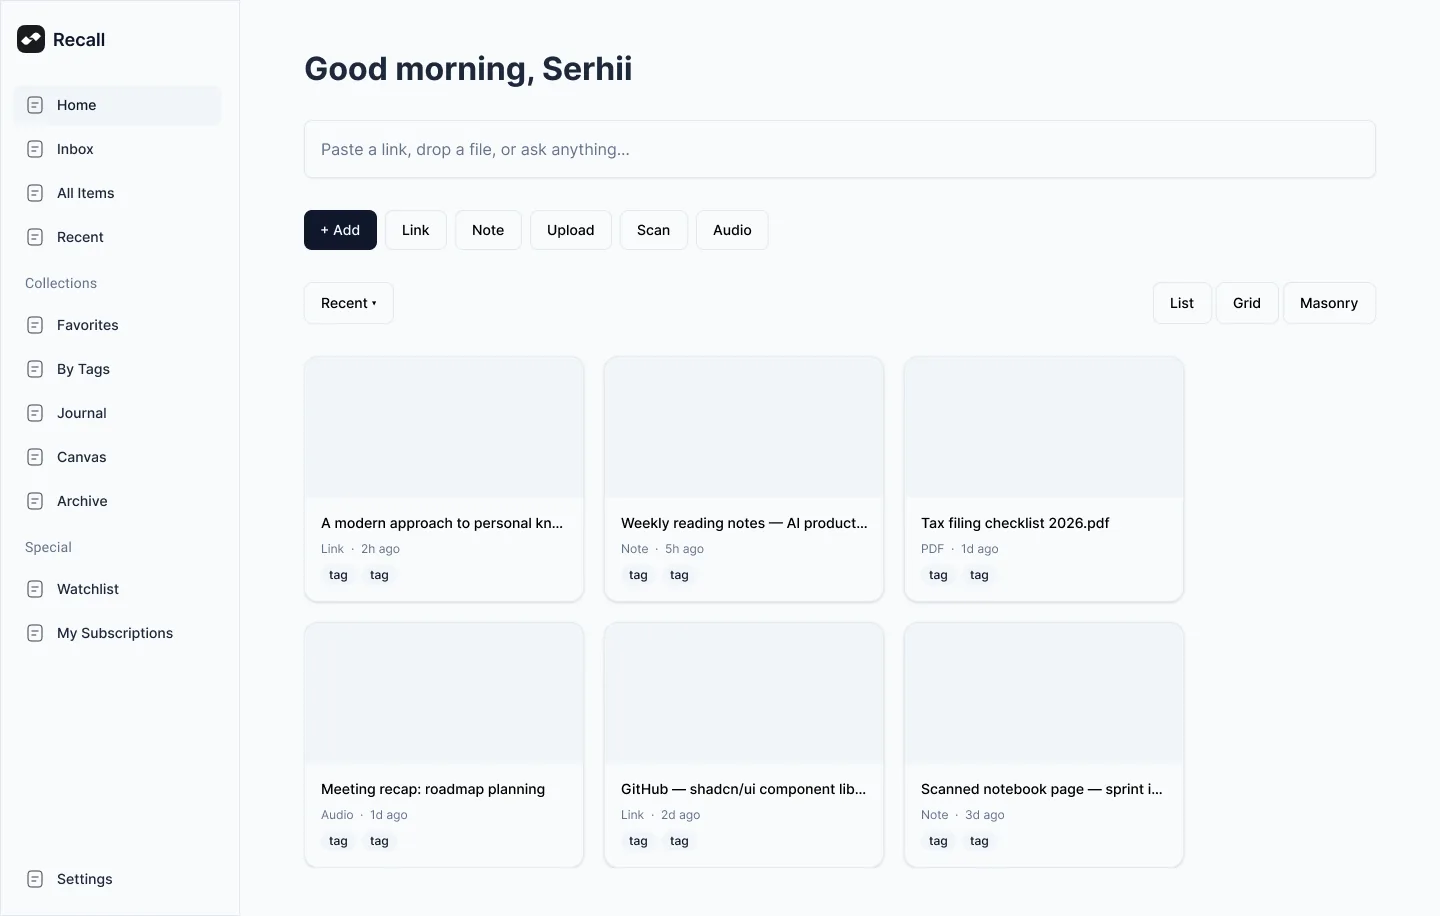1440x916 pixels.
Task: Click the Inbox sidebar icon
Action: click(35, 149)
